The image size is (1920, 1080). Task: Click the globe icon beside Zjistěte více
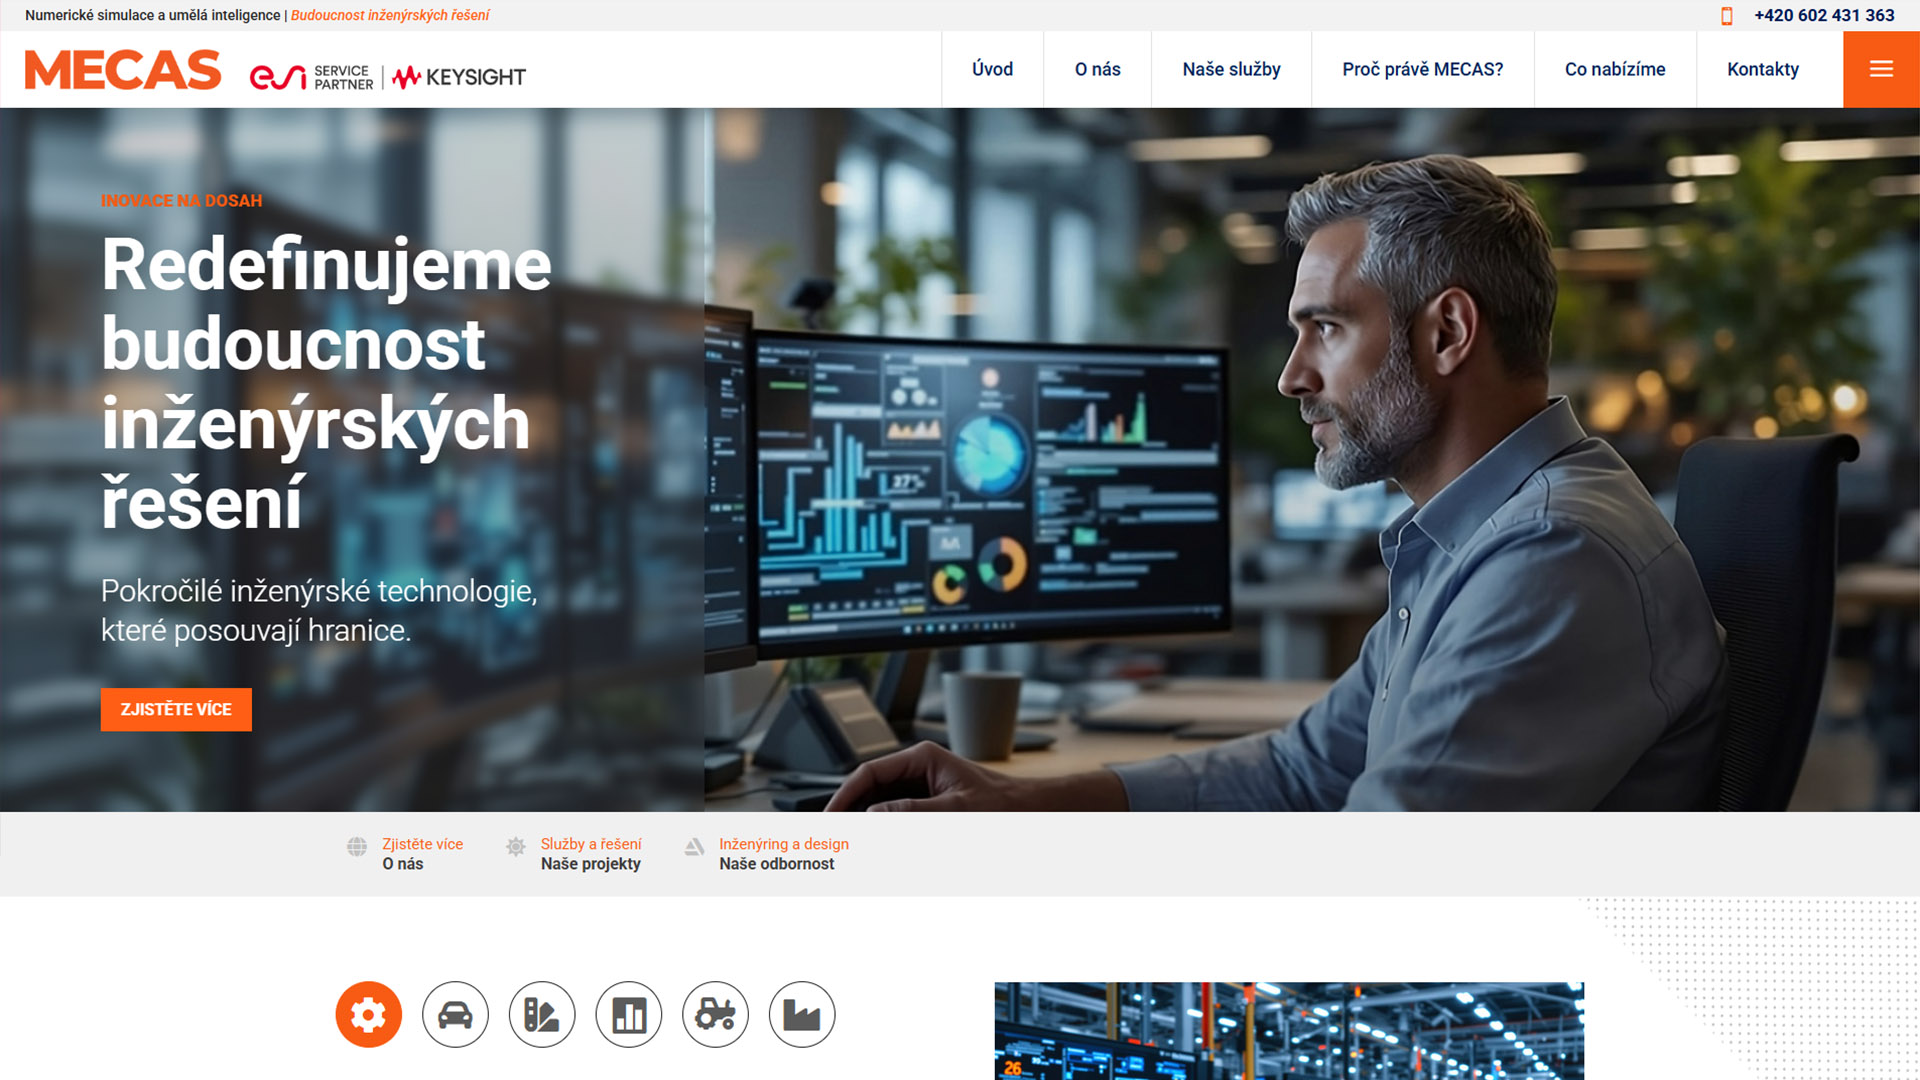(357, 847)
